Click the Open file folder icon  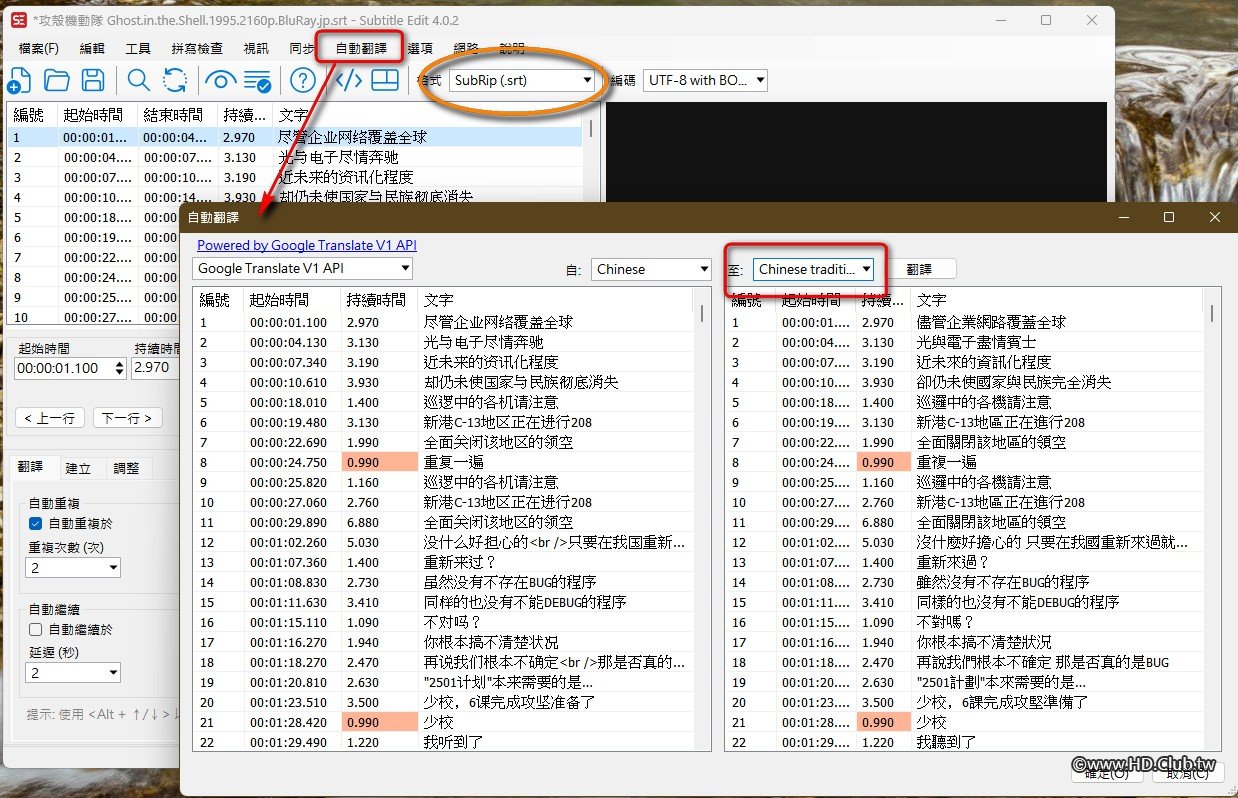(x=56, y=81)
